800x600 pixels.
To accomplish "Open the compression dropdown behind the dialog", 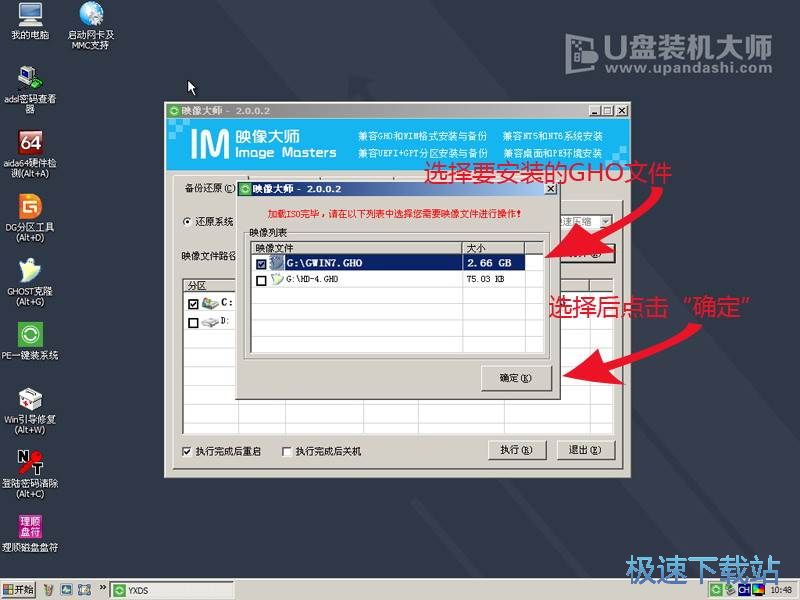I will [x=605, y=221].
